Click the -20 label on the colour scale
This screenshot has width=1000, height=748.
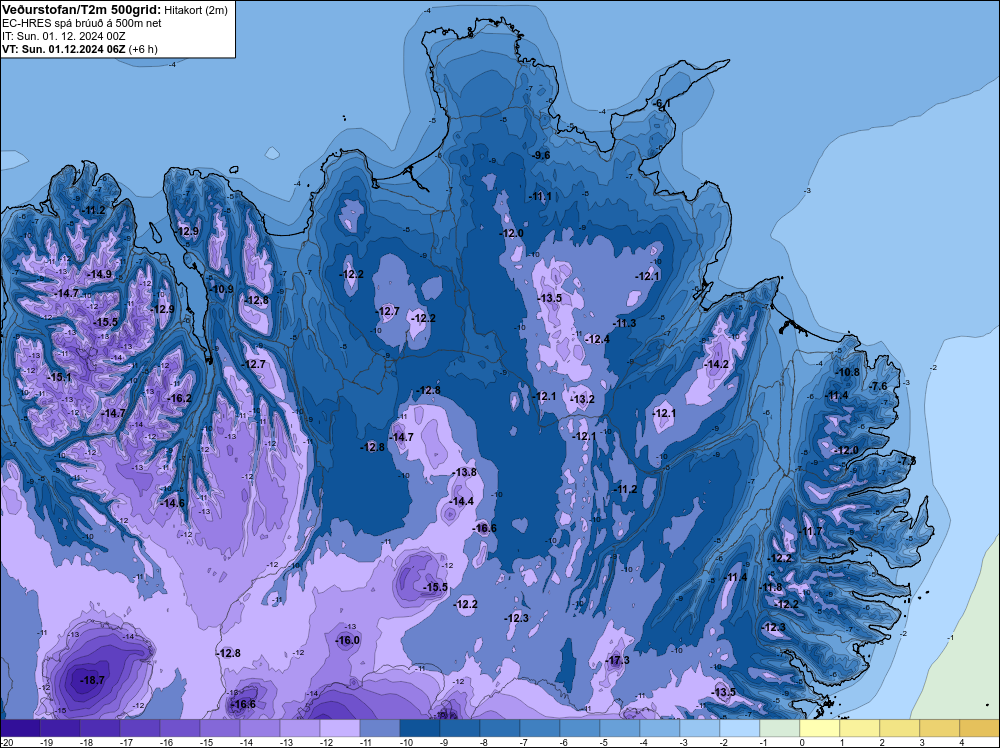pyautogui.click(x=5, y=742)
